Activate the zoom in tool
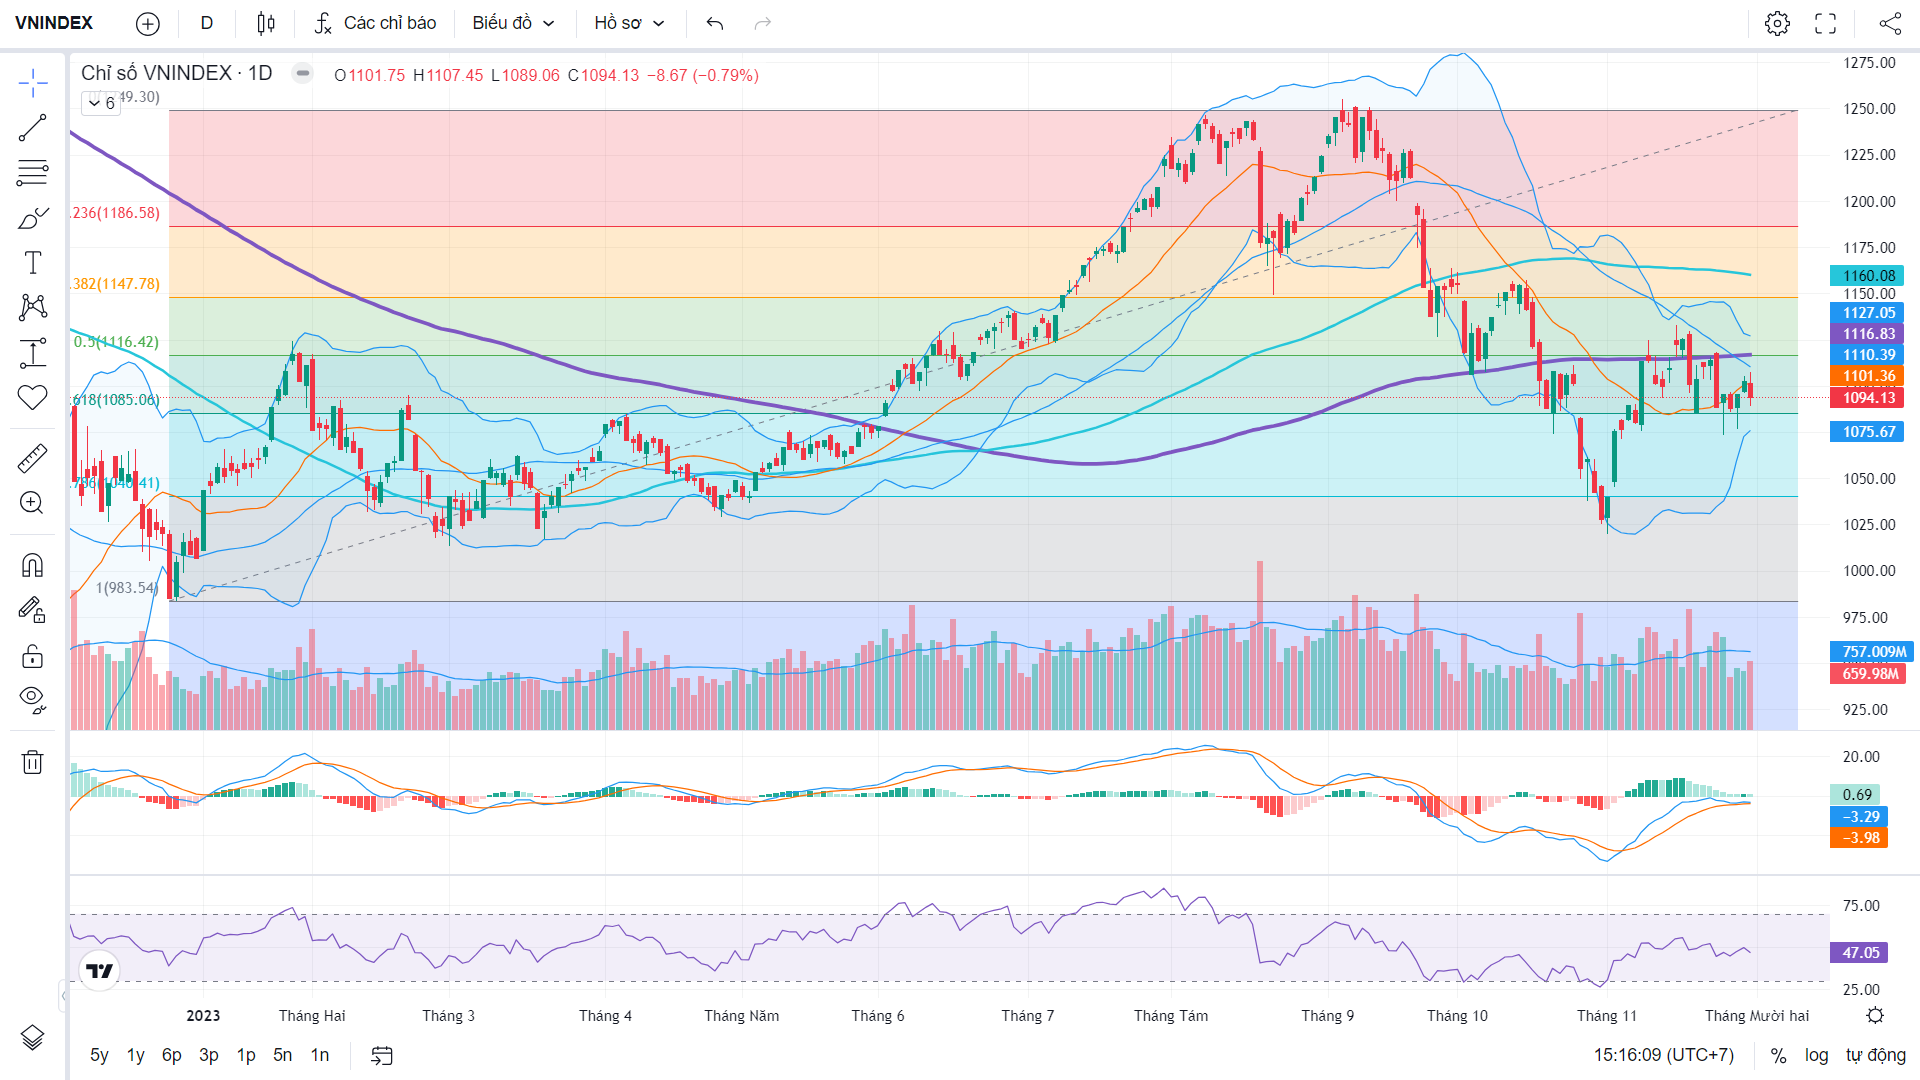 coord(32,503)
